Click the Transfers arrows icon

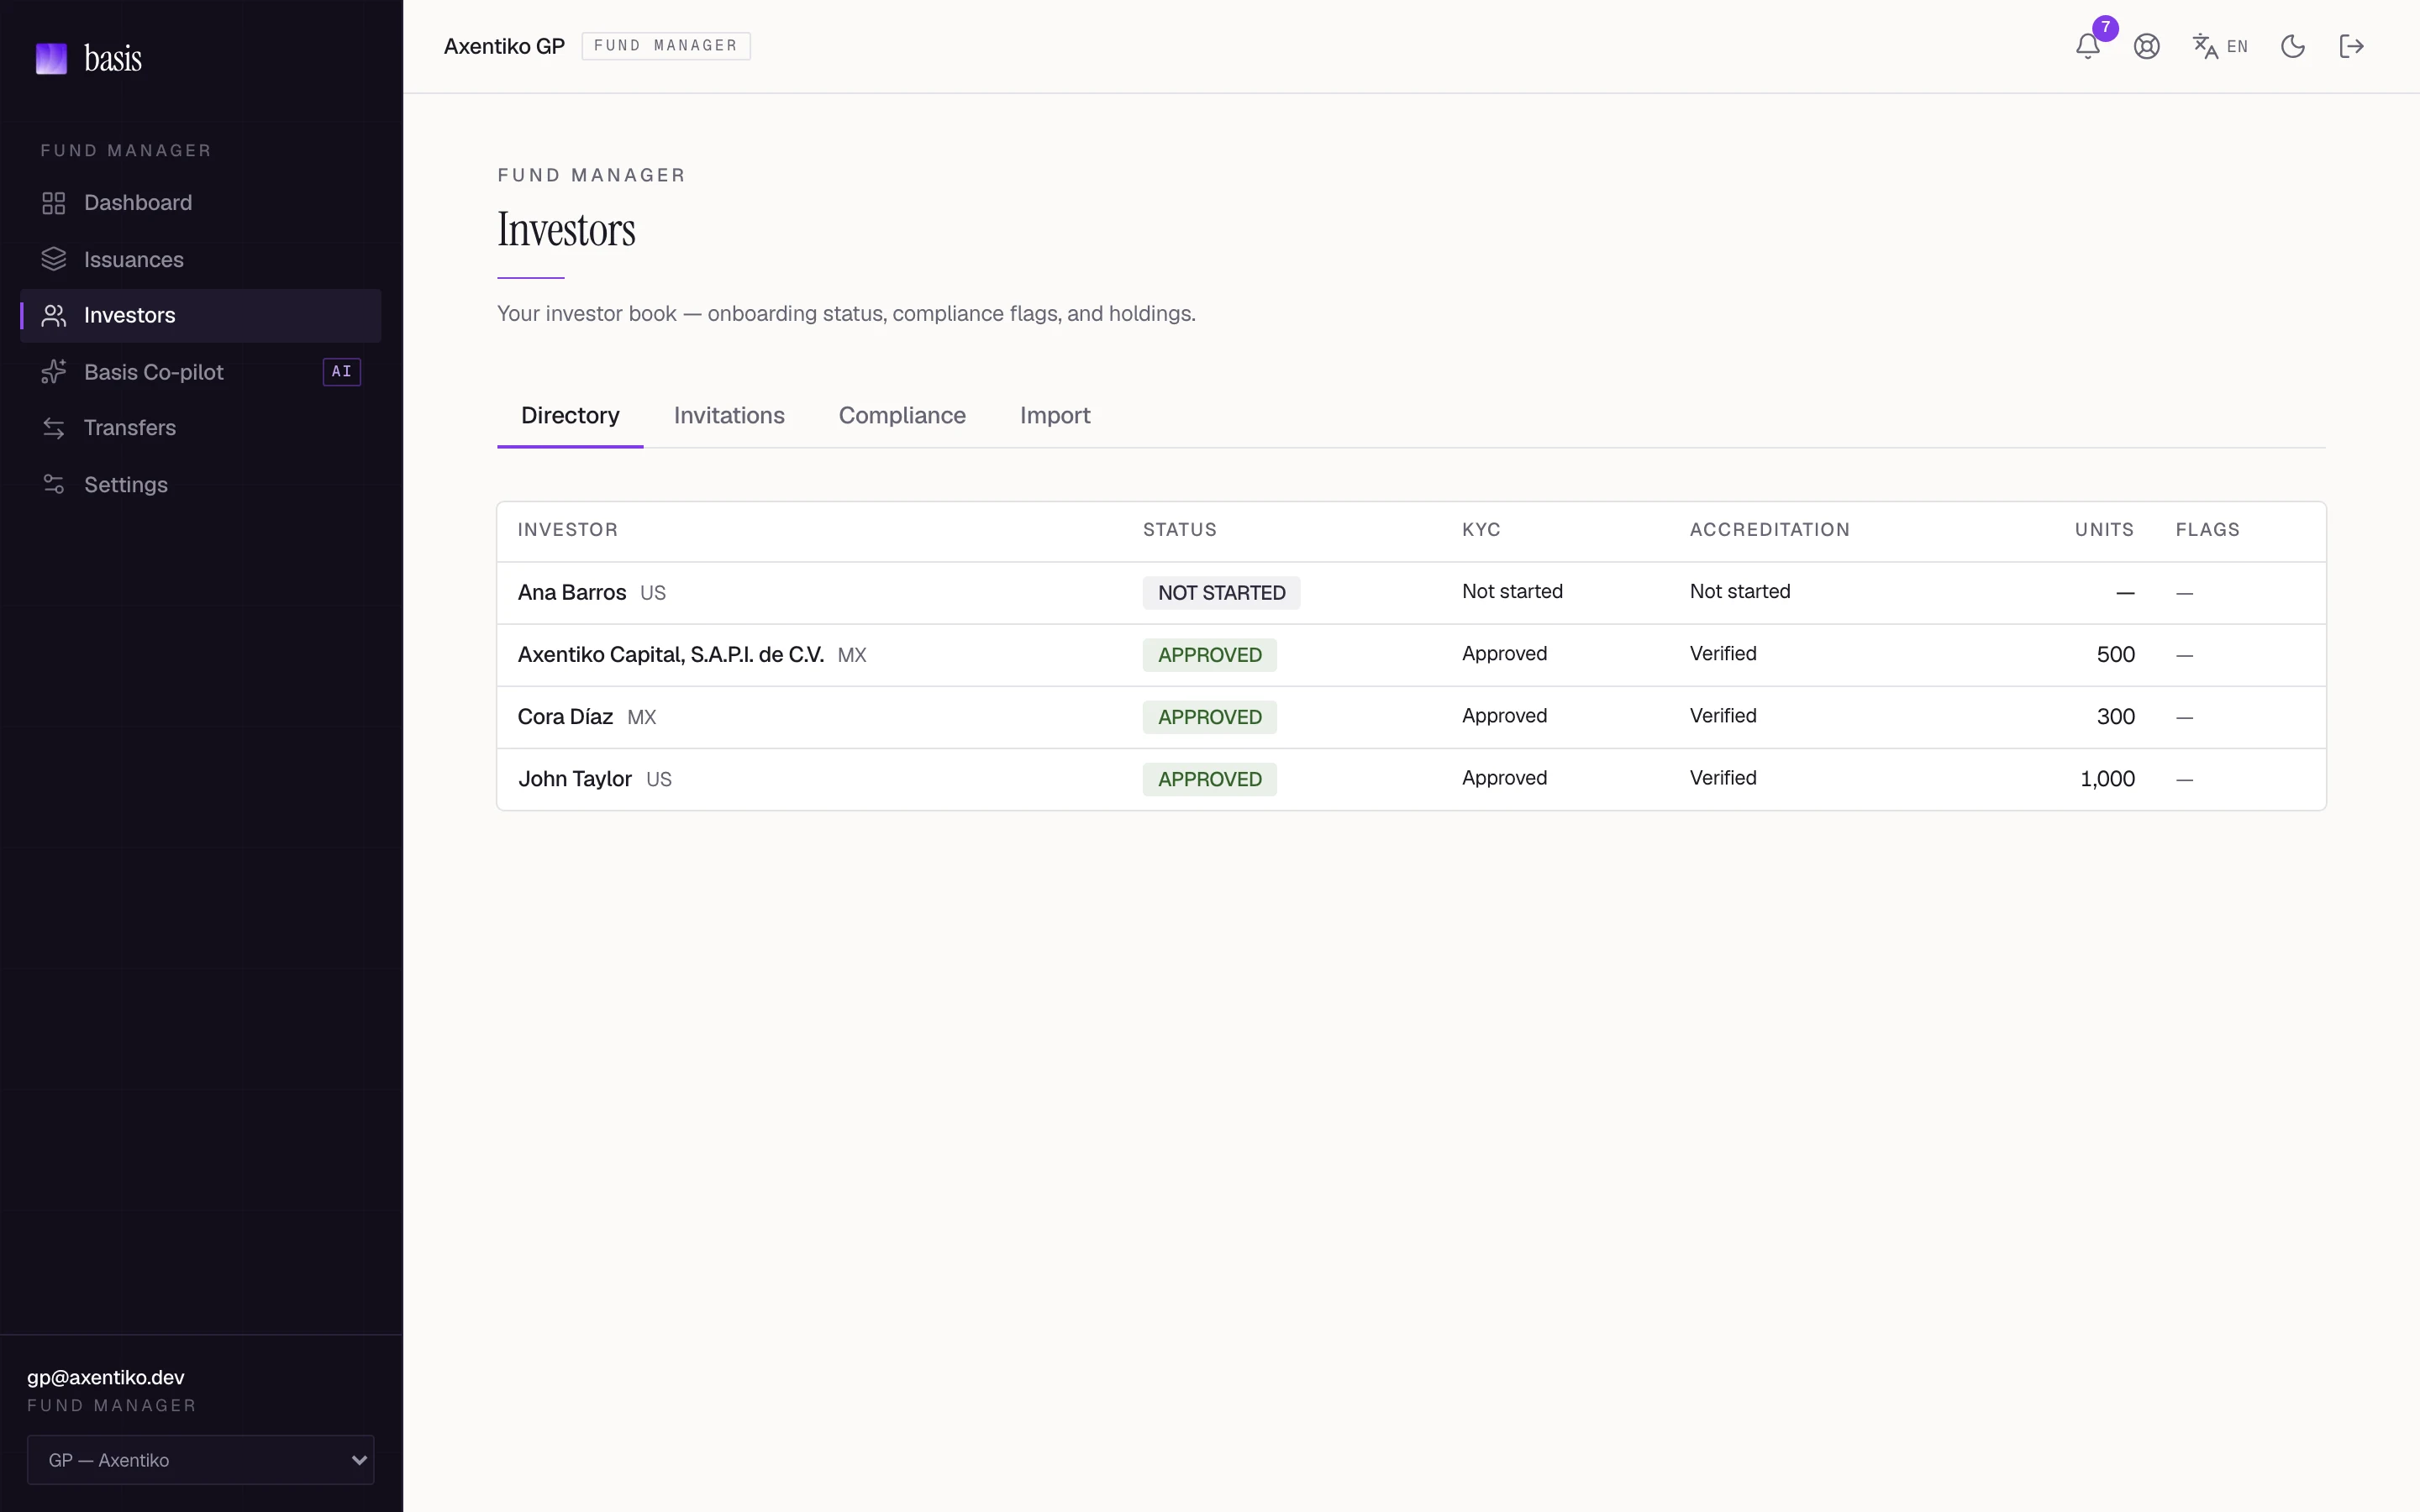54,428
